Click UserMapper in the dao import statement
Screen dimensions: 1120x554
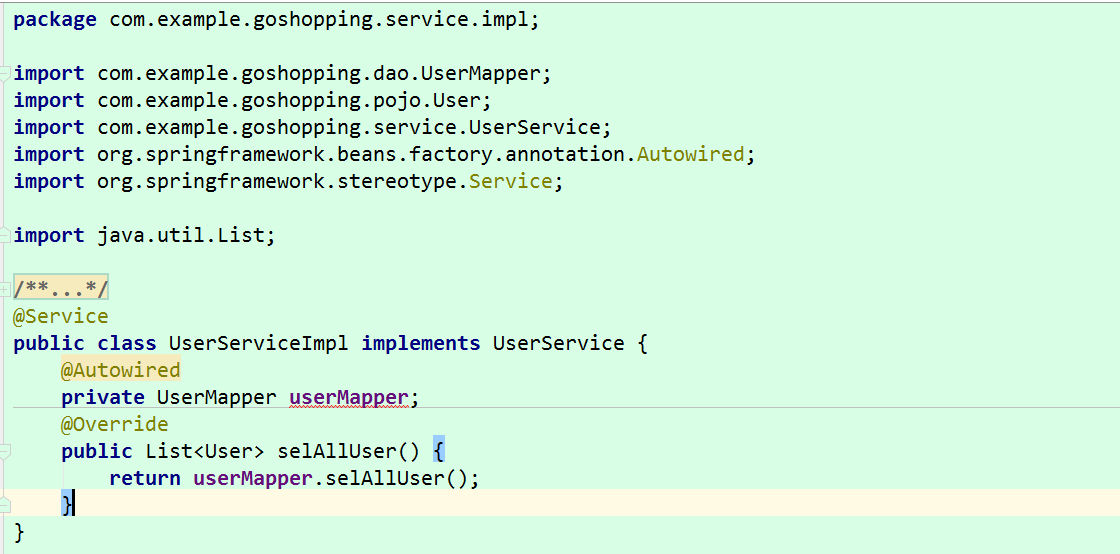pos(480,73)
